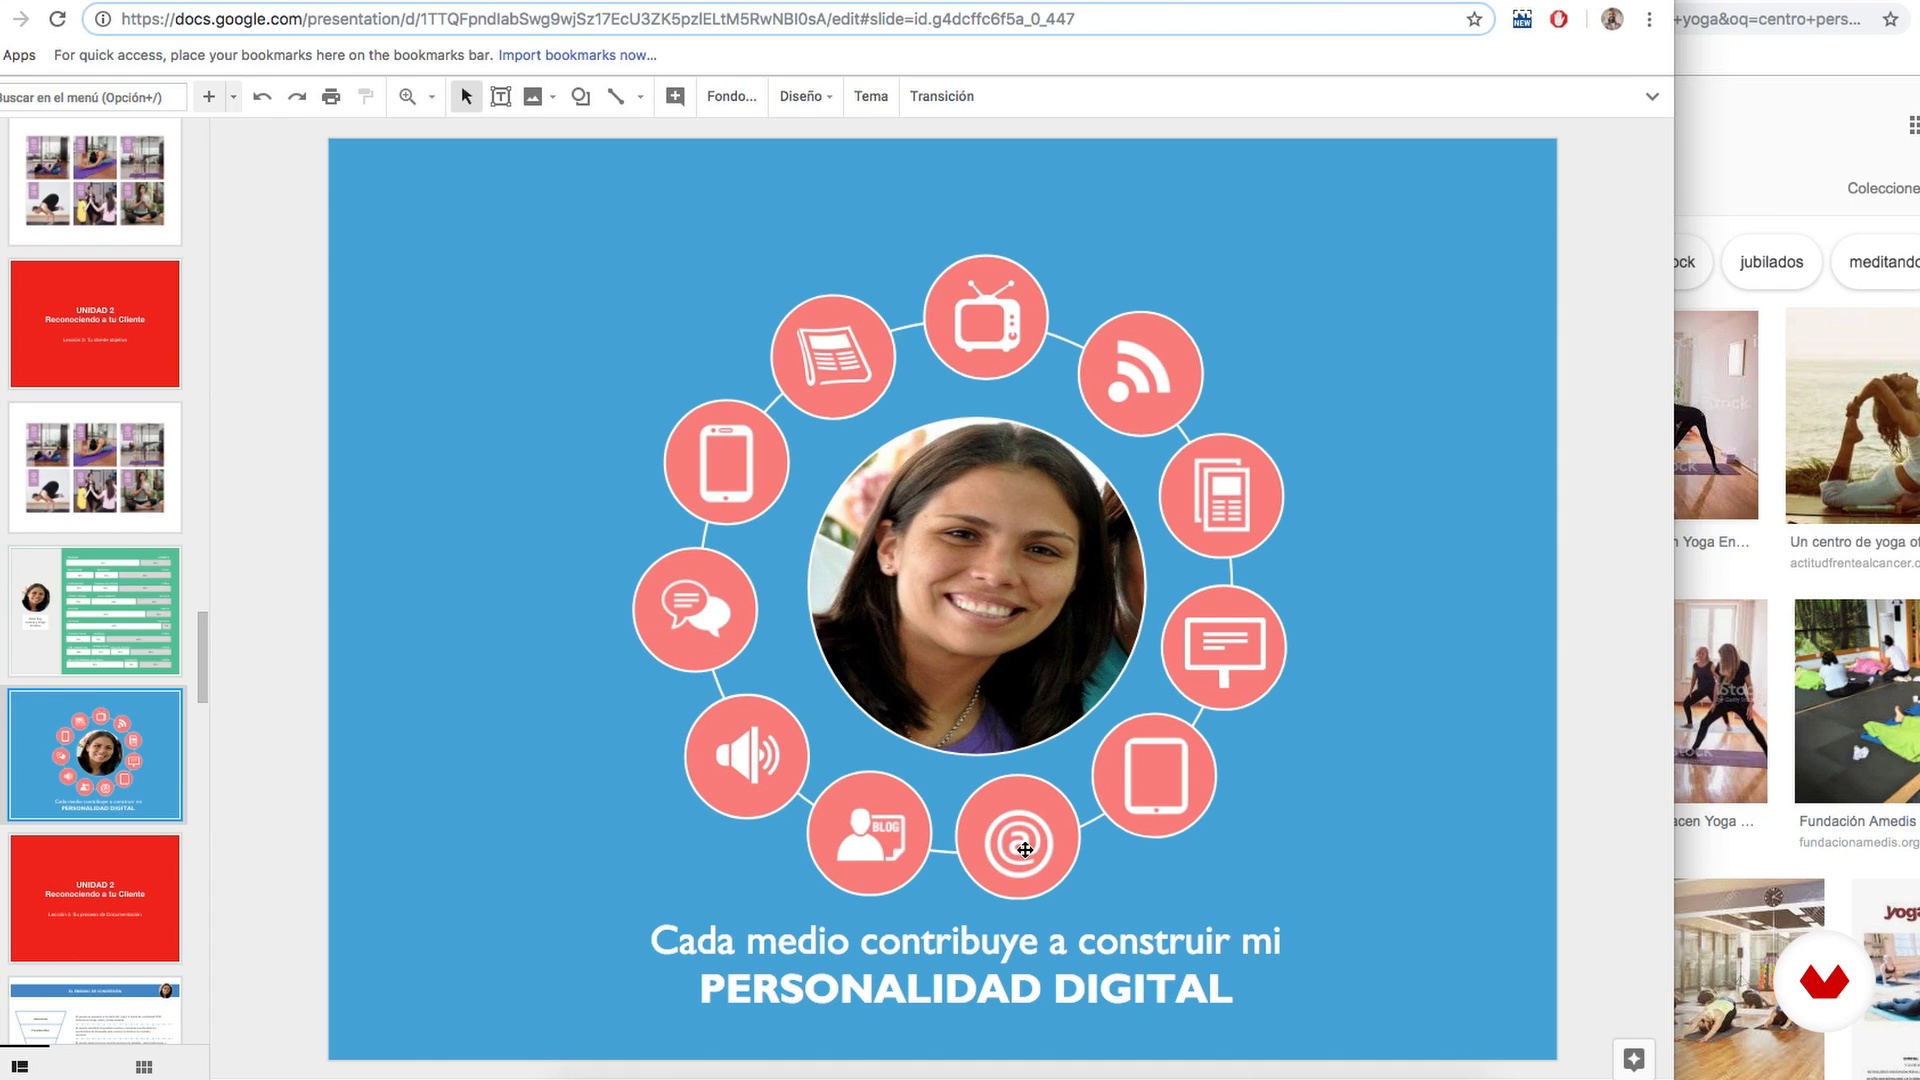The height and width of the screenshot is (1080, 1920).
Task: Click the NEW extension icon
Action: coord(1522,19)
